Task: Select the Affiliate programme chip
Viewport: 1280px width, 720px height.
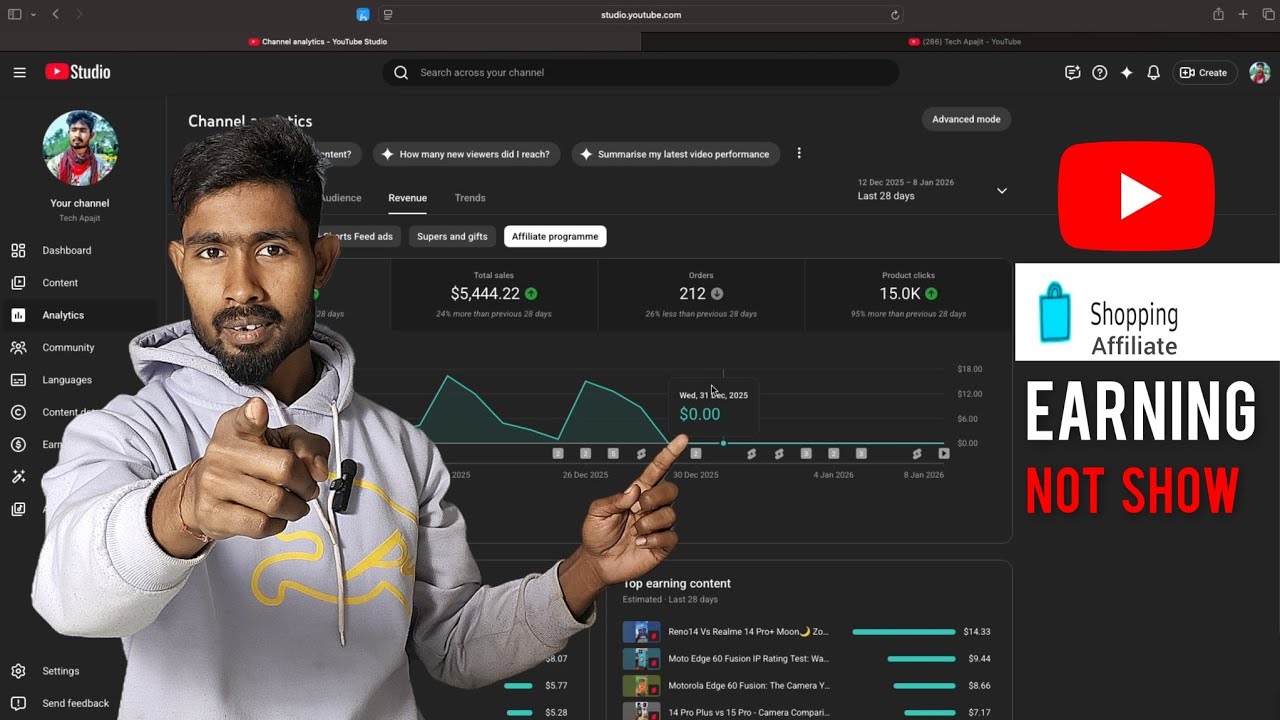Action: [x=555, y=237]
